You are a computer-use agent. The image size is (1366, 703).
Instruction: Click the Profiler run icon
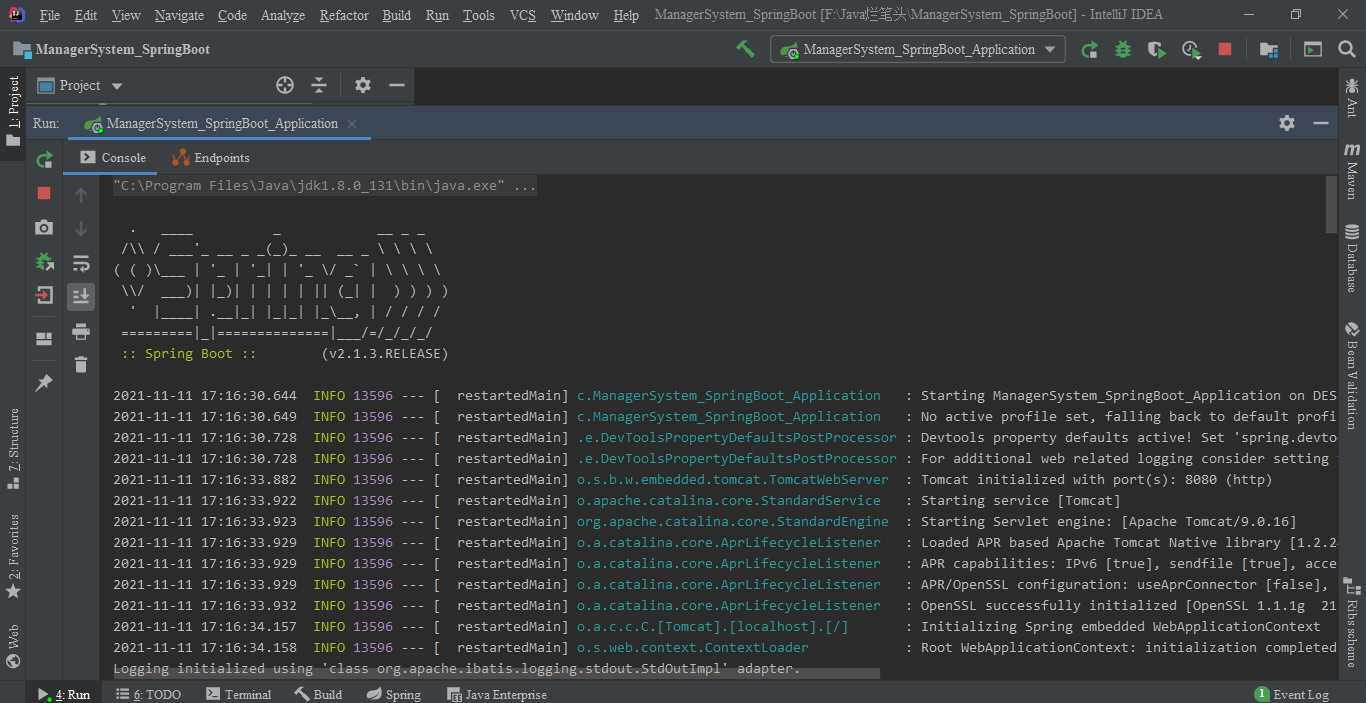tap(1191, 49)
